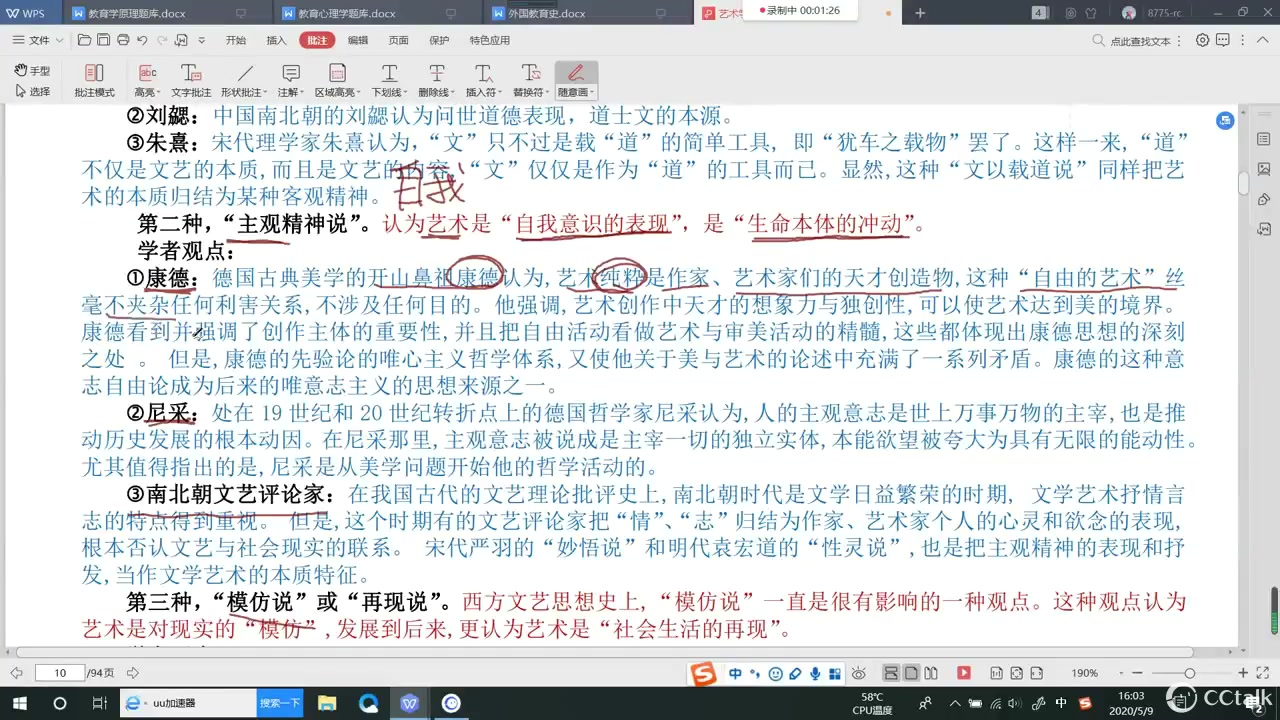Open the 插入 ribbon tab
The width and height of the screenshot is (1280, 720).
[277, 40]
